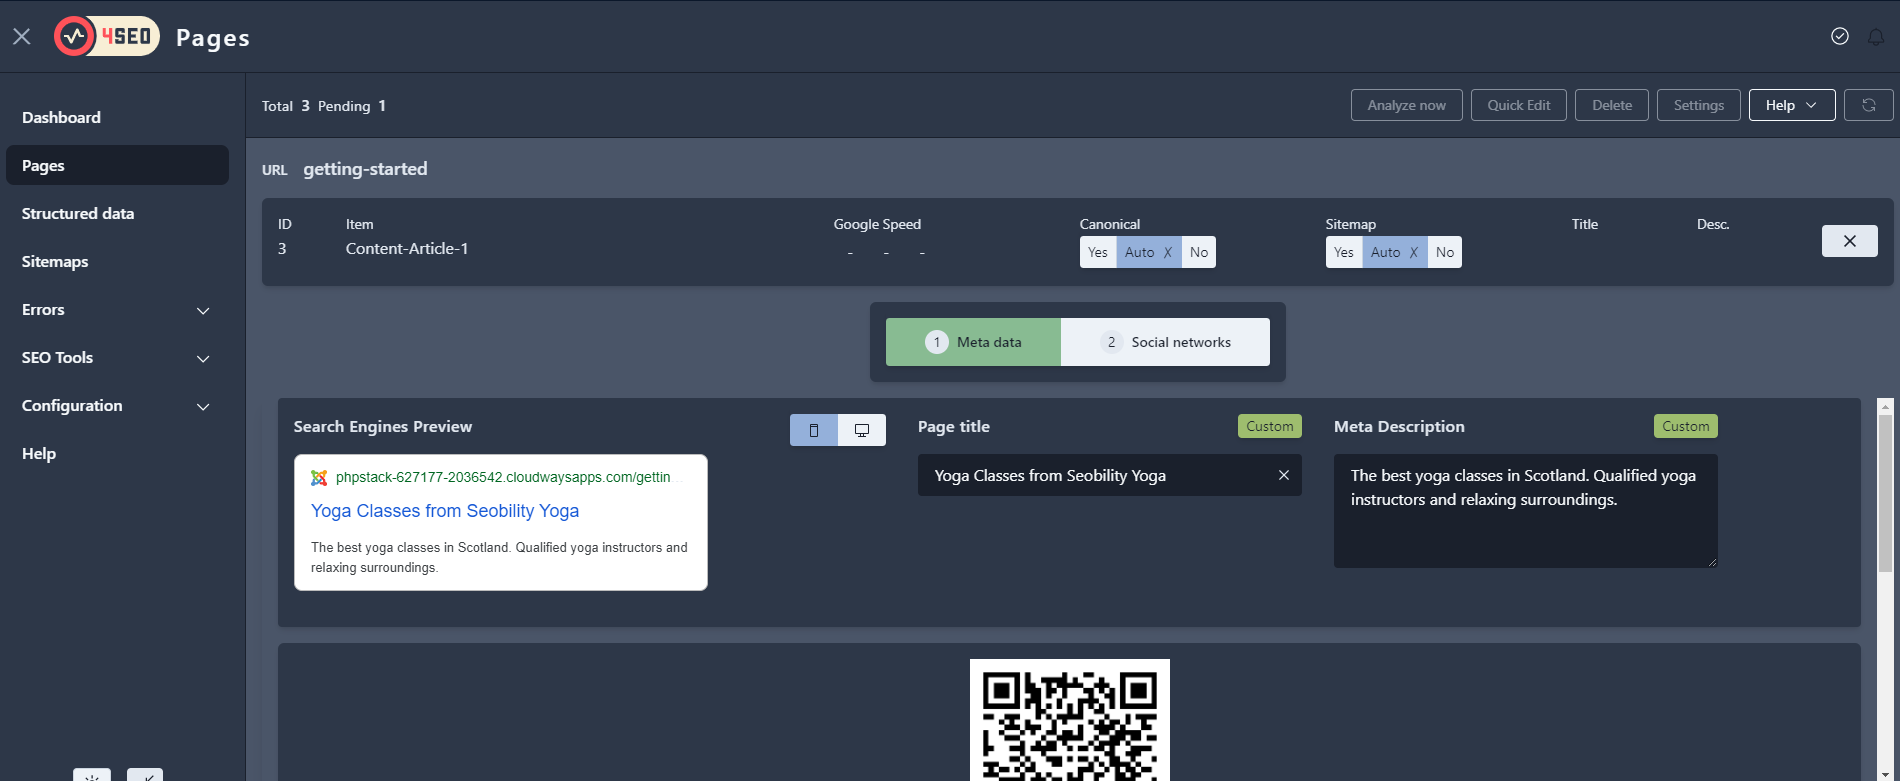Expand the Configuration sidebar section

(x=117, y=406)
